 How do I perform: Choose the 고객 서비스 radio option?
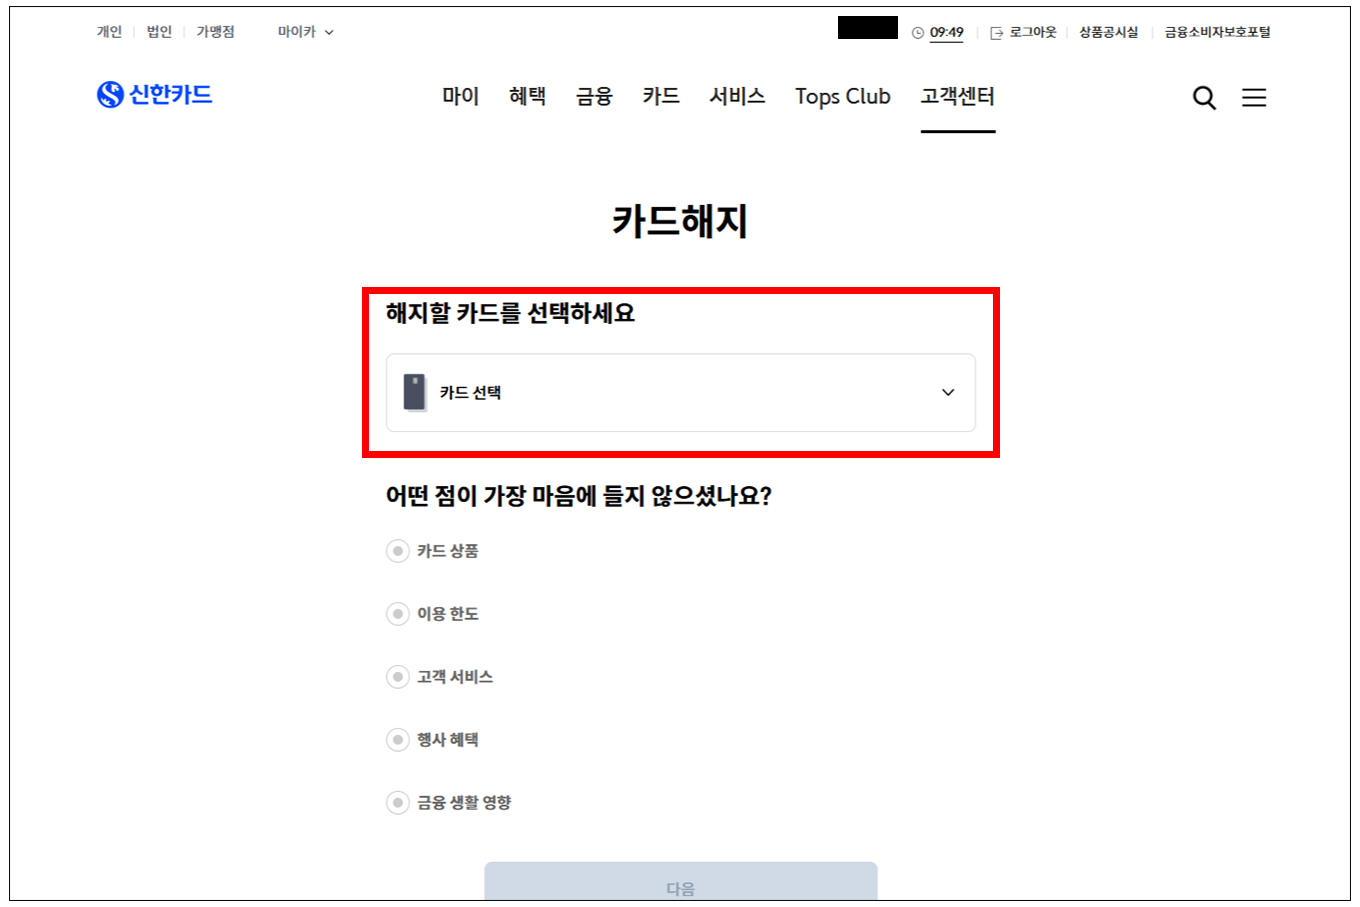click(x=398, y=677)
